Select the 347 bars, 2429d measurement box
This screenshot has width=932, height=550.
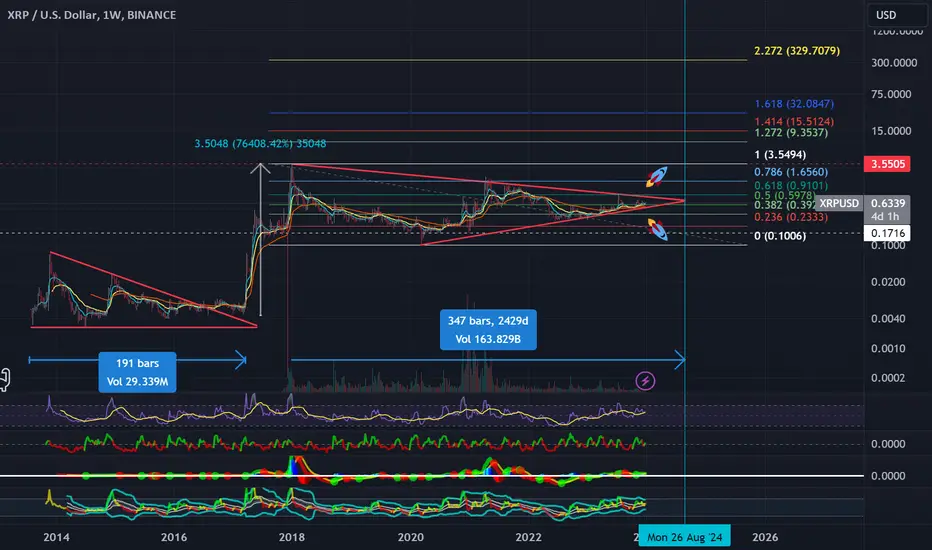488,329
